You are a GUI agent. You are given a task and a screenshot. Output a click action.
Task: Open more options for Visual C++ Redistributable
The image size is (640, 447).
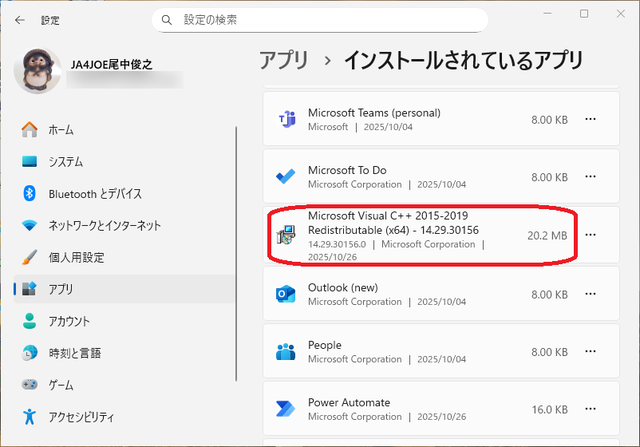590,235
